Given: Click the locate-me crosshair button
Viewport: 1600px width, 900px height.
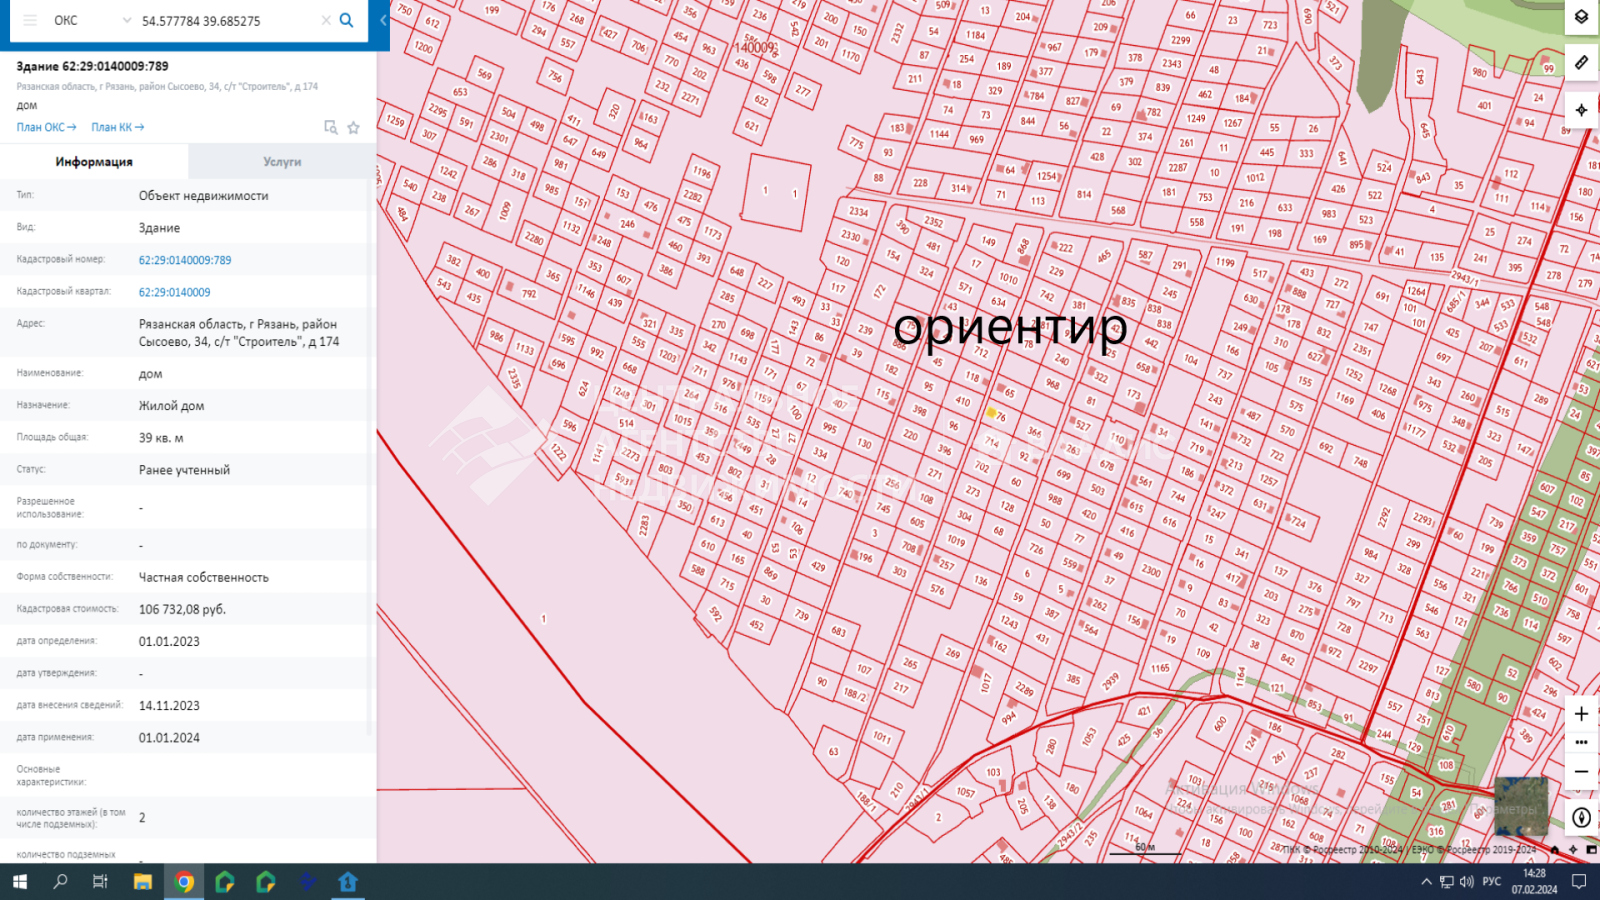Looking at the screenshot, I should pyautogui.click(x=1581, y=110).
